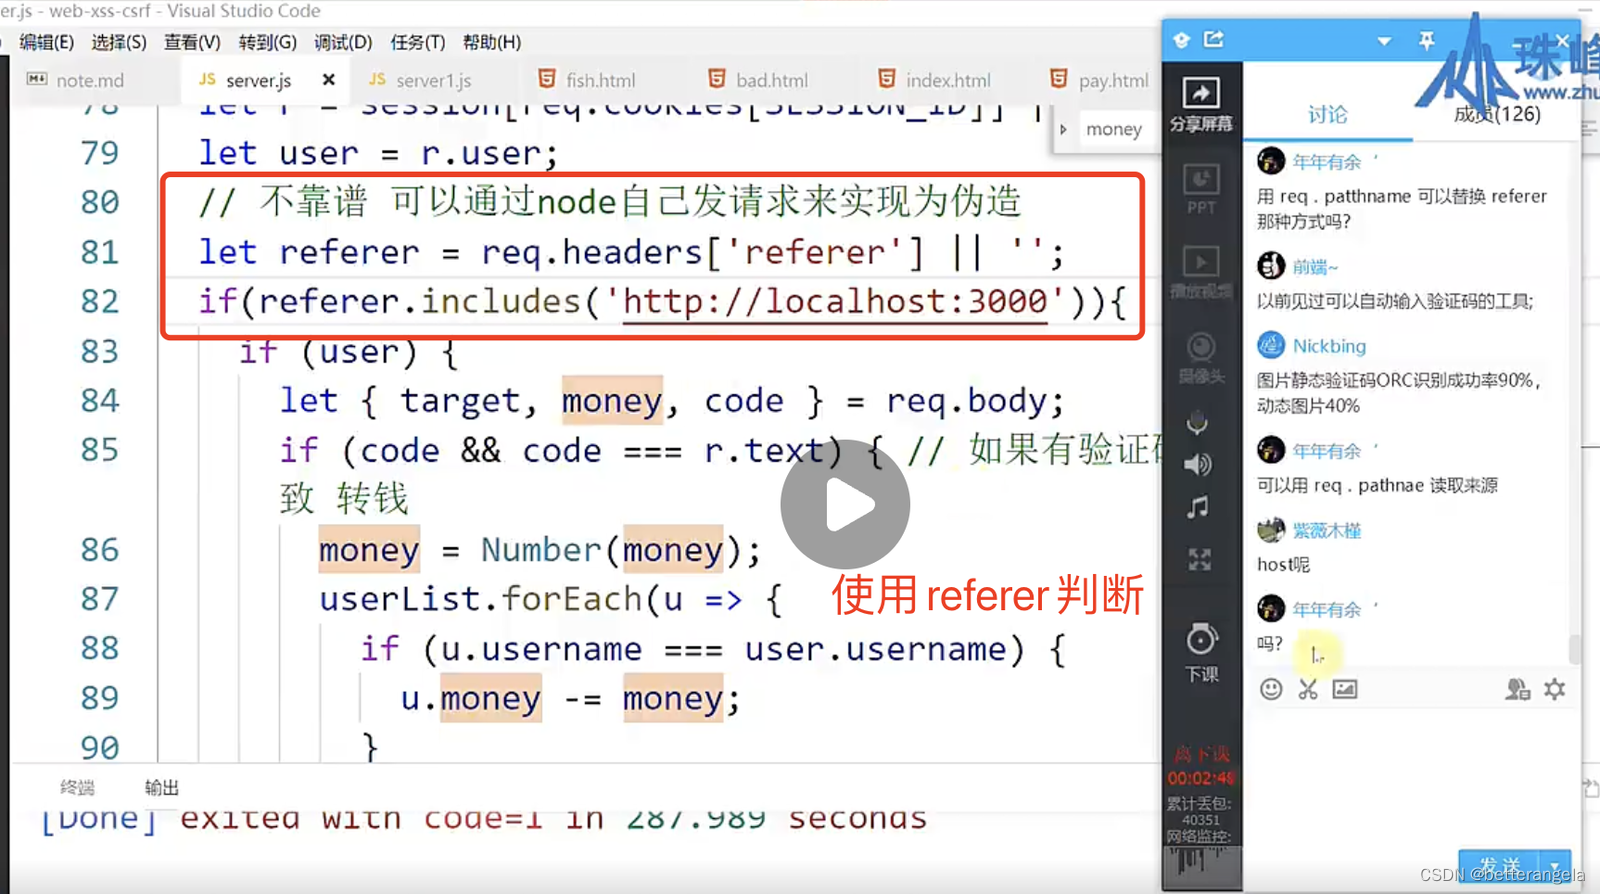
Task: Open the send button dropdown arrow
Action: click(1556, 864)
